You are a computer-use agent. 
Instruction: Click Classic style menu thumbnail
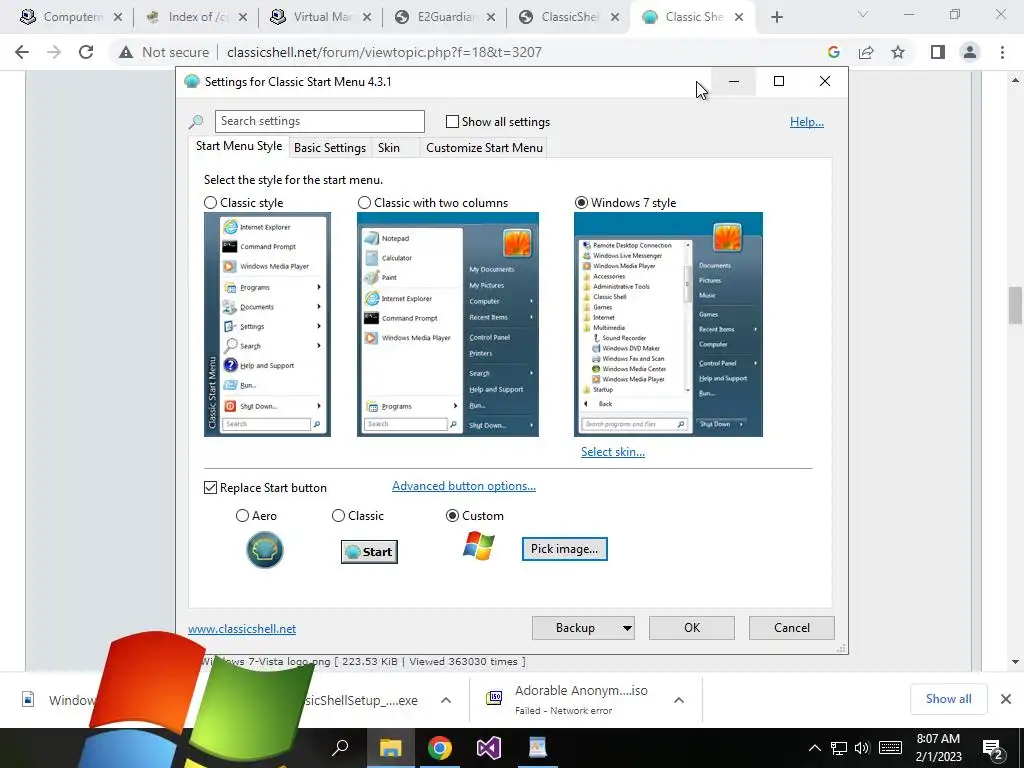(x=267, y=325)
